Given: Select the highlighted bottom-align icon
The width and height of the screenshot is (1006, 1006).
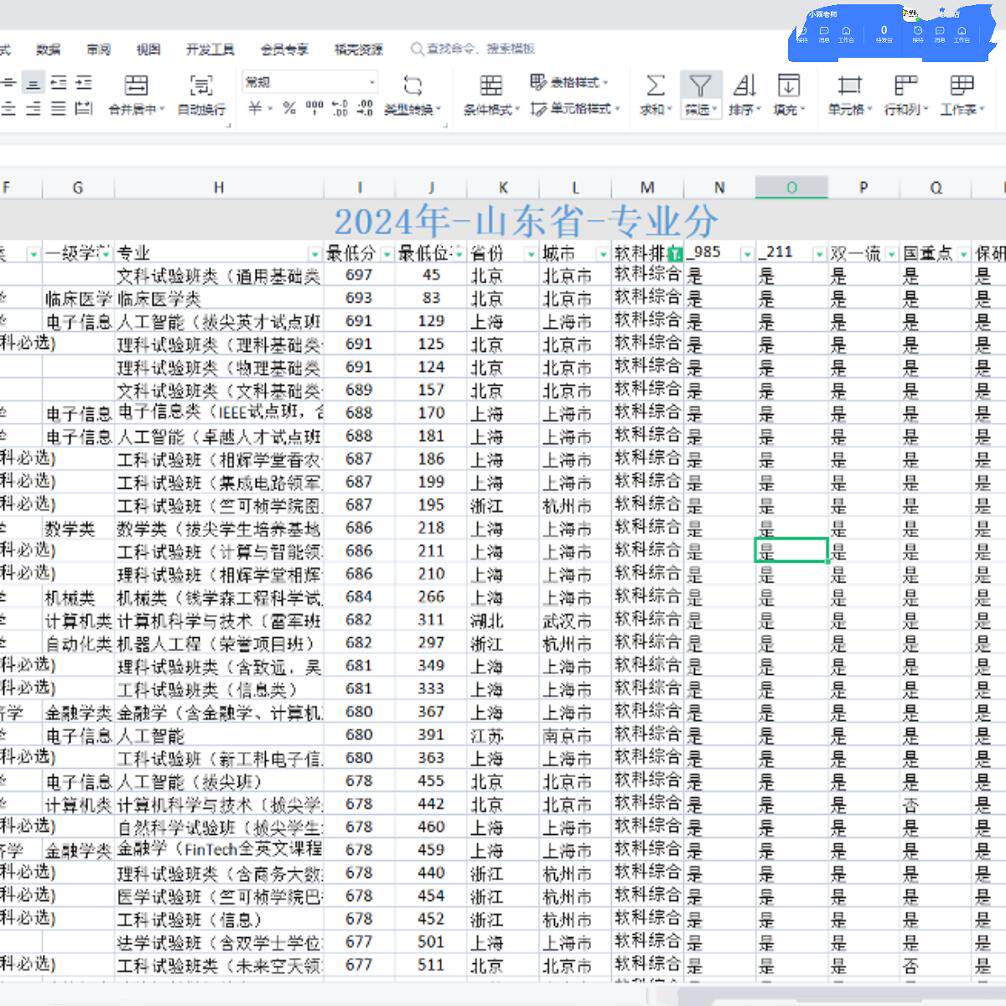Looking at the screenshot, I should click(x=33, y=83).
